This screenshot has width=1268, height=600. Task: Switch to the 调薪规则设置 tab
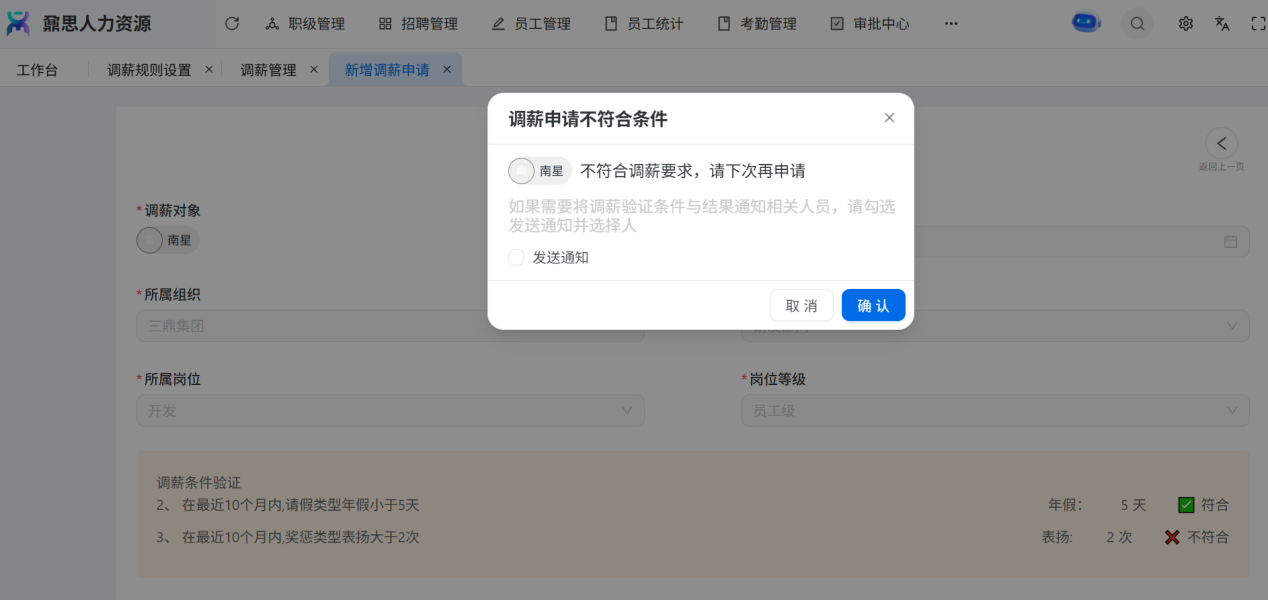149,70
